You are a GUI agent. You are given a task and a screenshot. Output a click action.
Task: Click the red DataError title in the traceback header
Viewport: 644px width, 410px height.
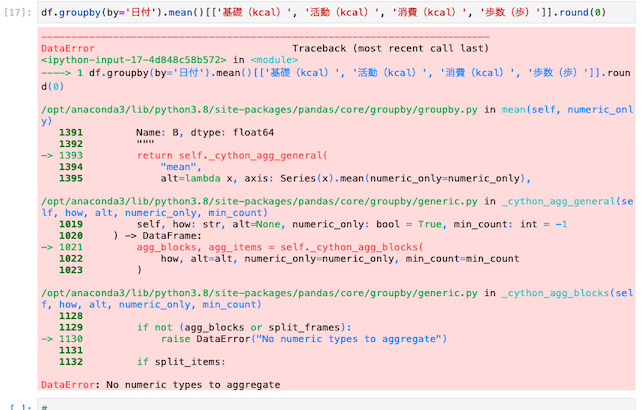(x=68, y=49)
